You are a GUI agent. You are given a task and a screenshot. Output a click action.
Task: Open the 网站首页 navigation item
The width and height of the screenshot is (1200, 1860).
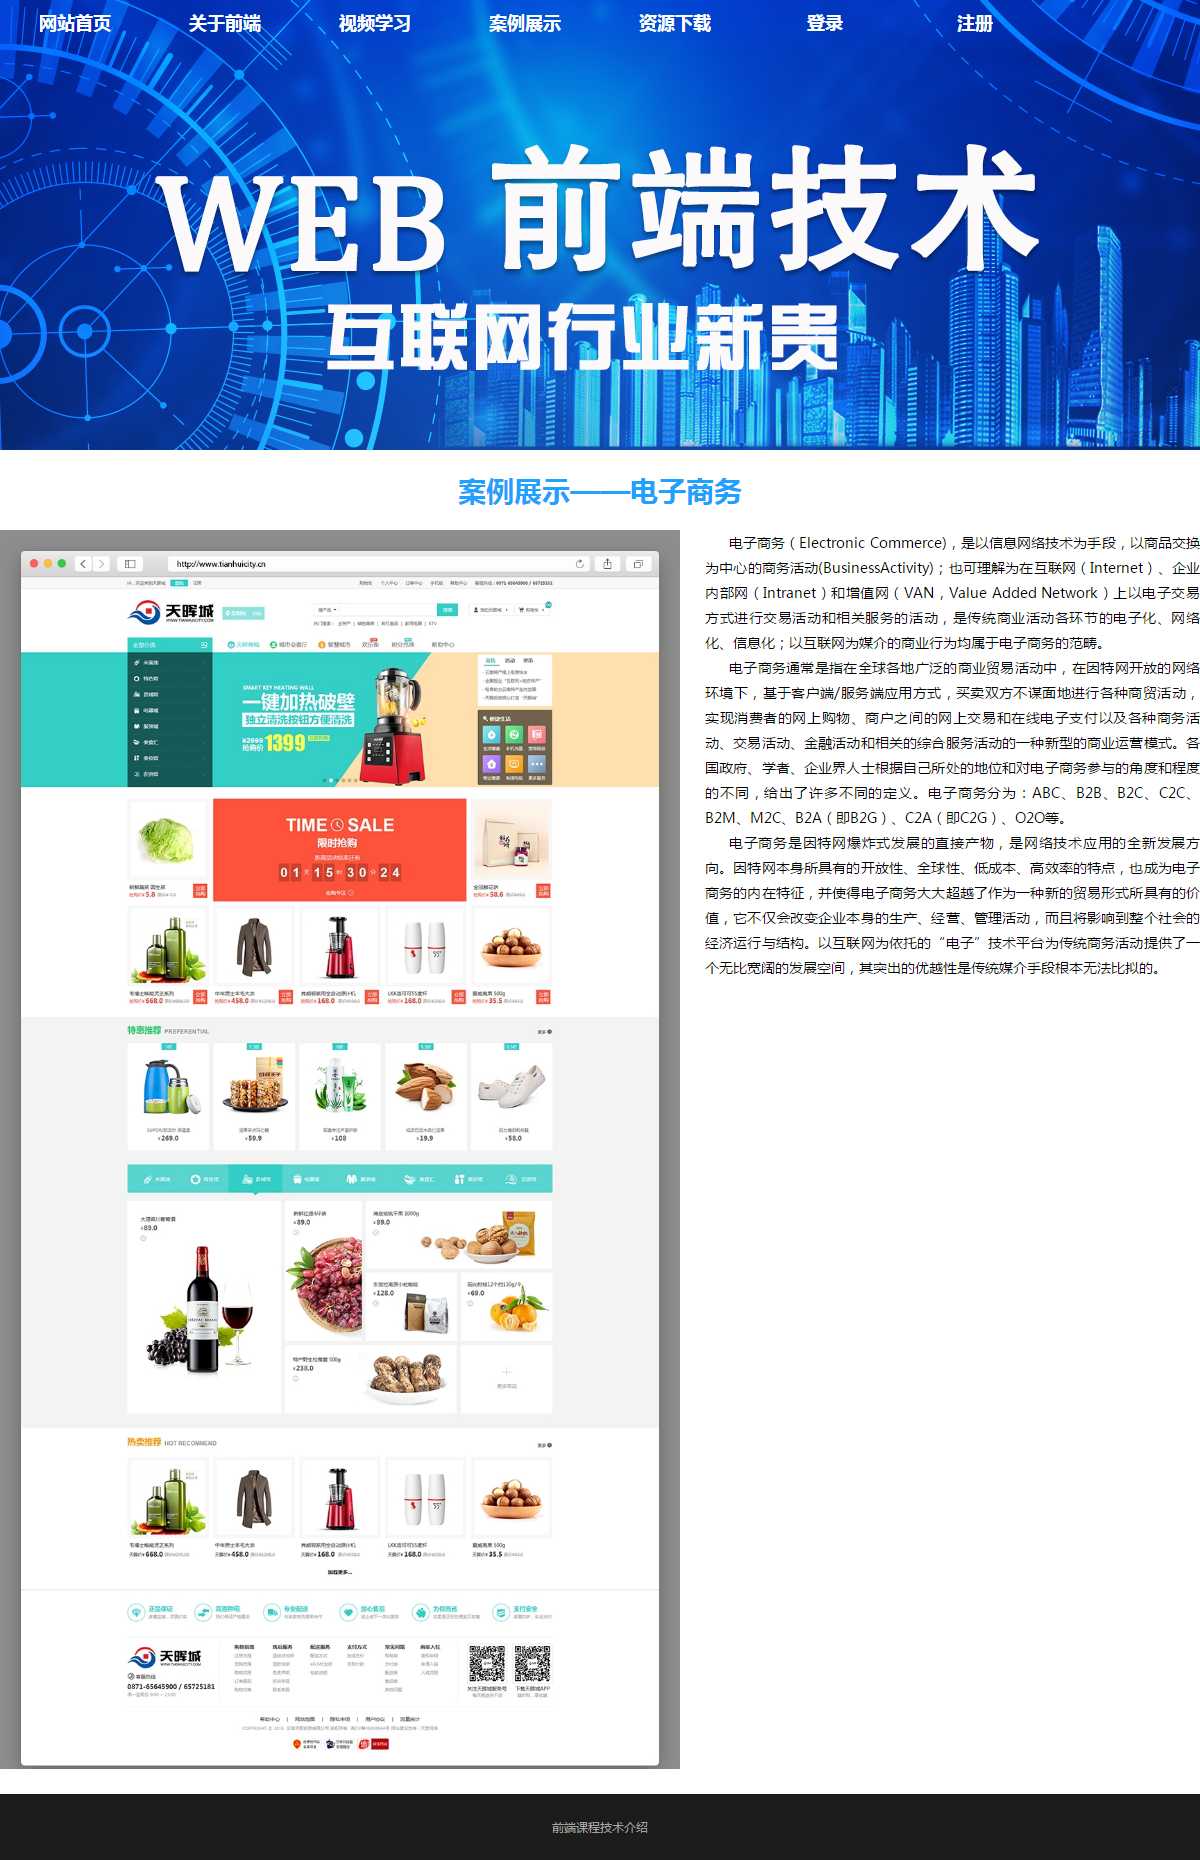75,23
